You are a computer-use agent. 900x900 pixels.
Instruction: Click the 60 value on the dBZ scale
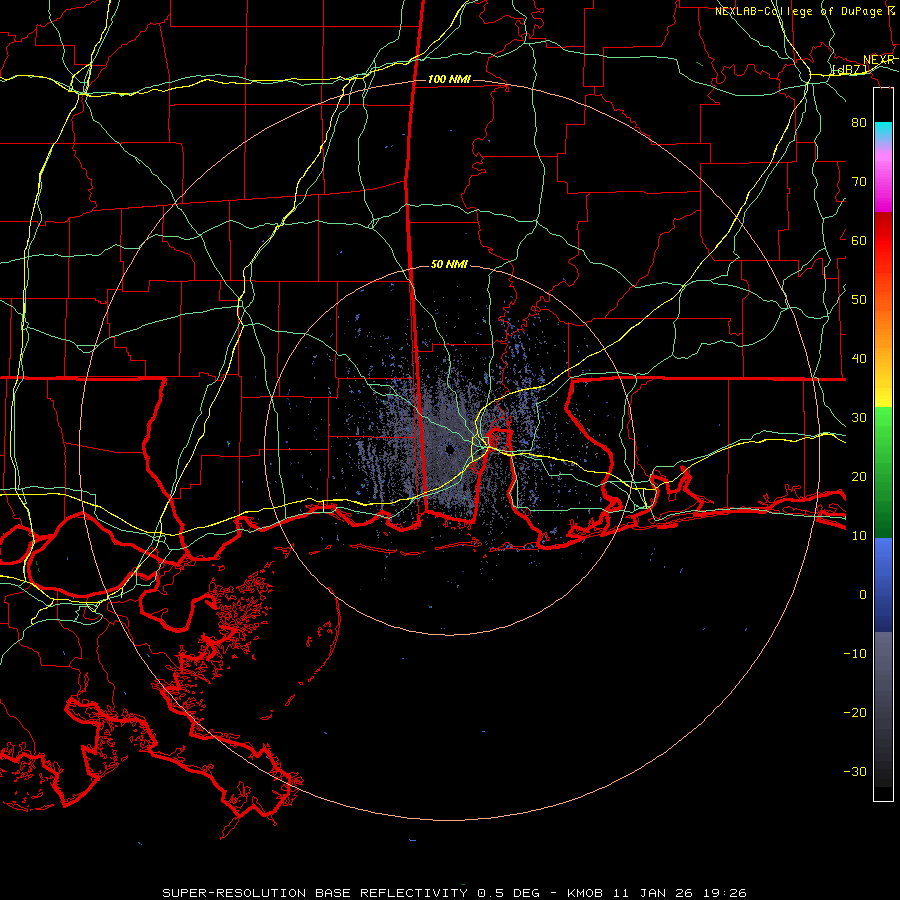[859, 240]
